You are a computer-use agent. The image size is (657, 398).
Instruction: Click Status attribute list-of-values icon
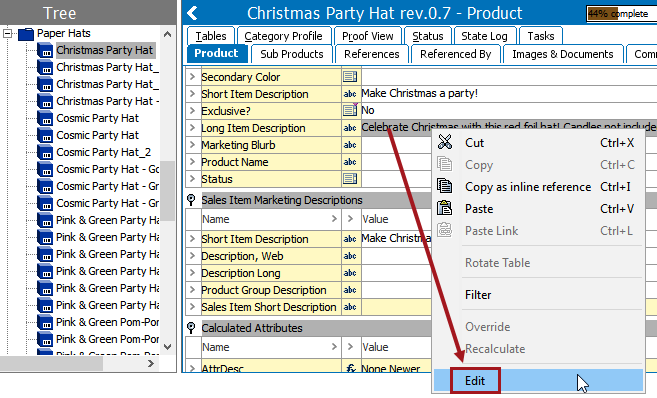tap(350, 179)
